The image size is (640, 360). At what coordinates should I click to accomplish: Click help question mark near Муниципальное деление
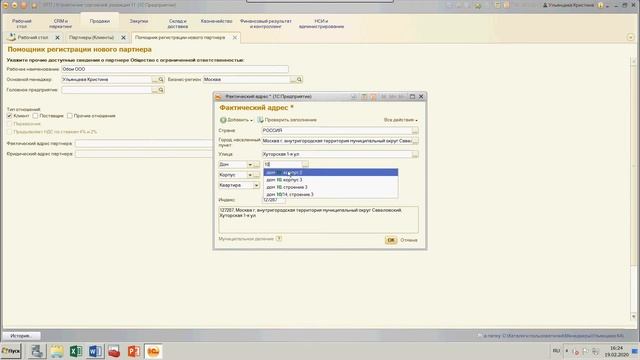[279, 238]
